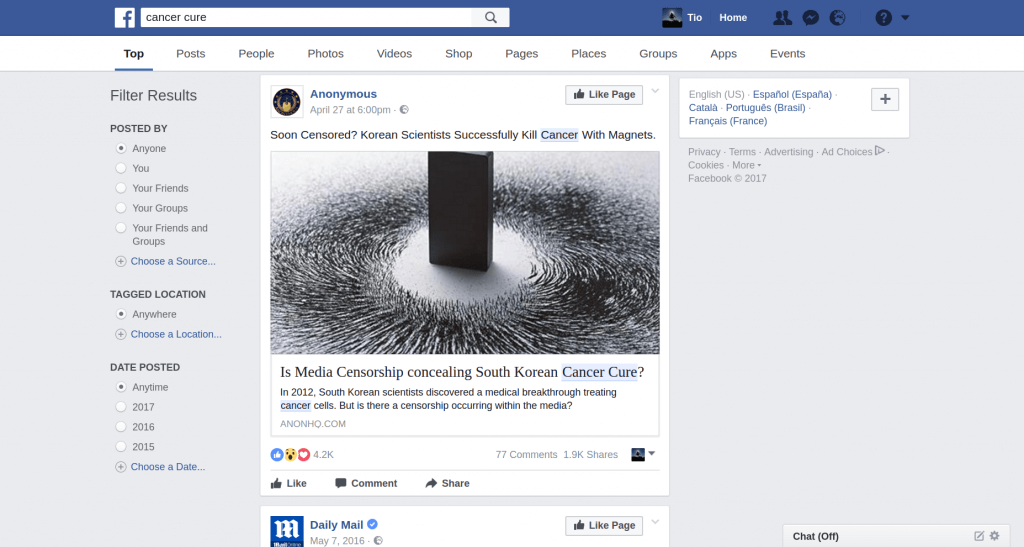Expand 'Choose a Date...' option

167,467
